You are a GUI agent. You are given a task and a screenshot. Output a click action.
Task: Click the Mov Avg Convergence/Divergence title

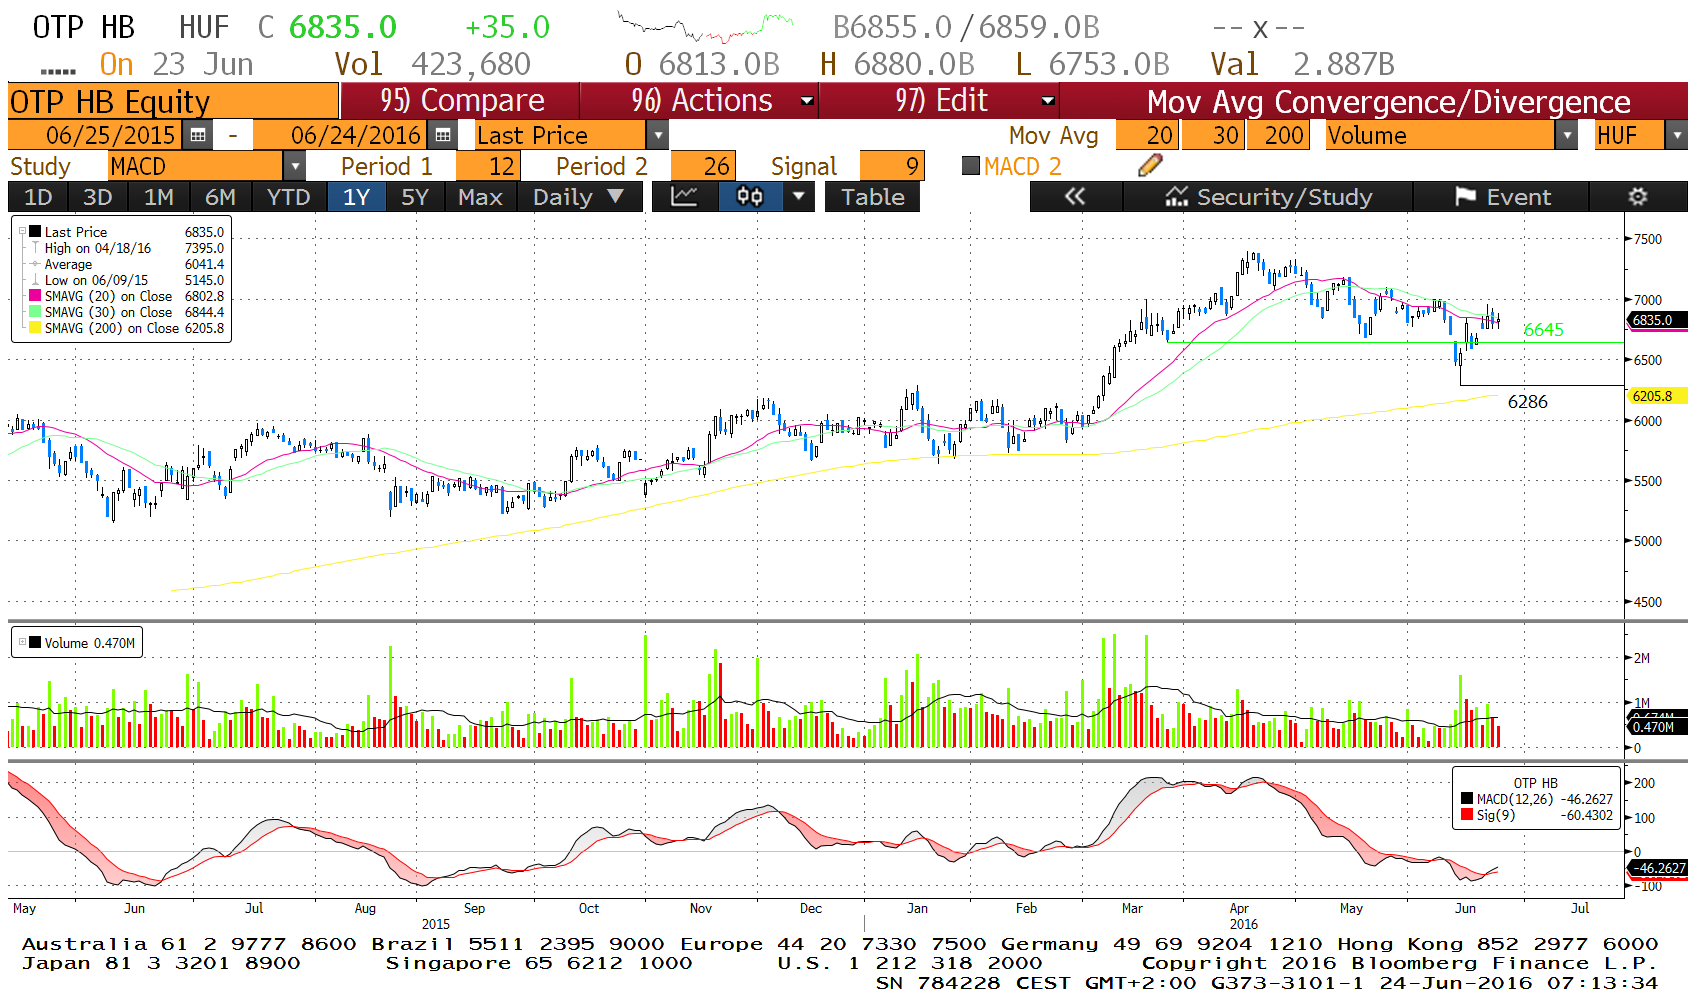click(1388, 101)
